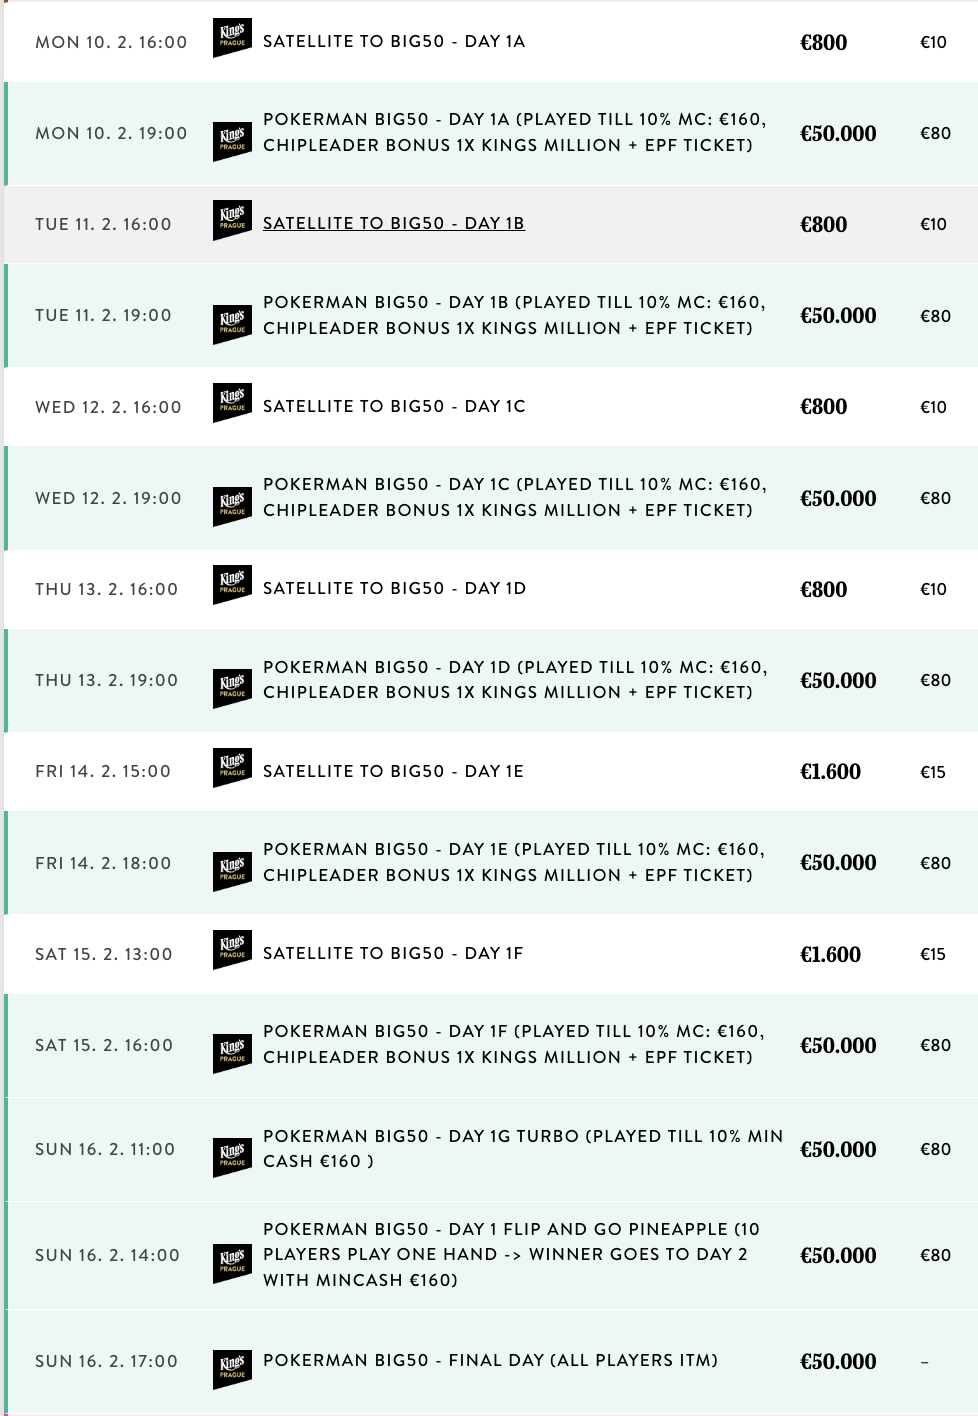978x1416 pixels.
Task: Open Pokerman BIG50 - Day 1A tournament
Action: point(515,132)
